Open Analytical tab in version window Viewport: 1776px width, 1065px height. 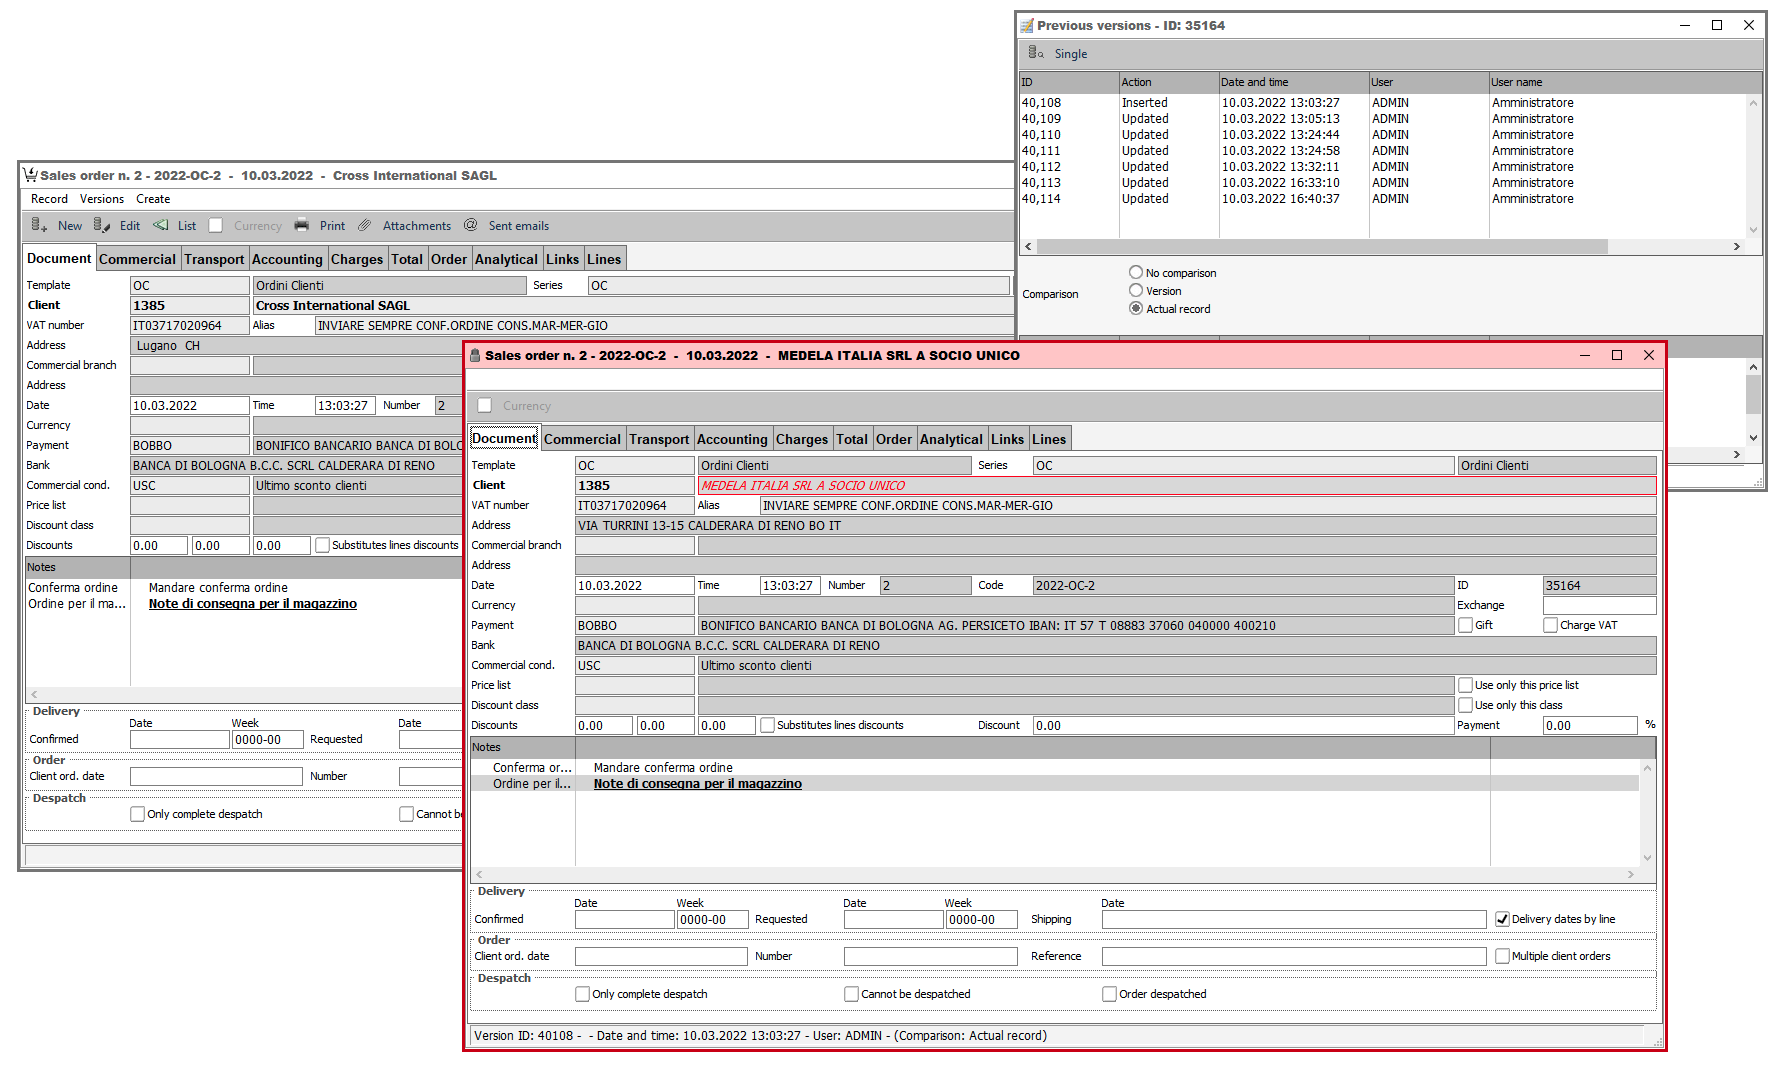951,439
